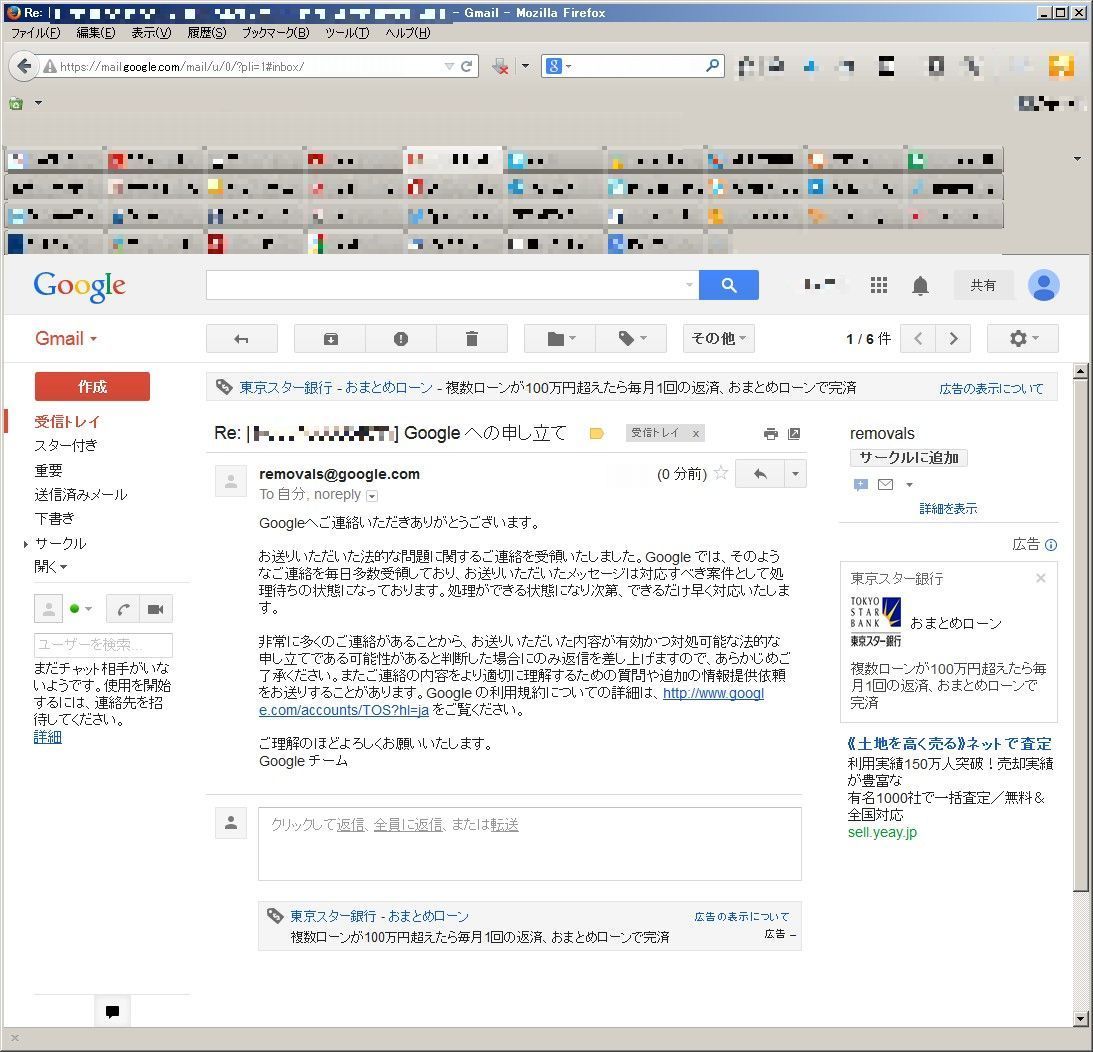The image size is (1093, 1052).
Task: Open the move-to folder dropdown
Action: [560, 339]
